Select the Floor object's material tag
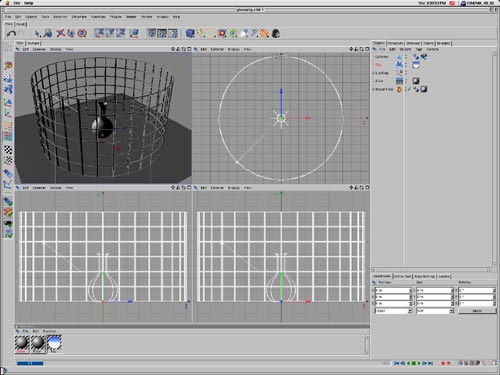This screenshot has height=375, width=500. (x=416, y=81)
